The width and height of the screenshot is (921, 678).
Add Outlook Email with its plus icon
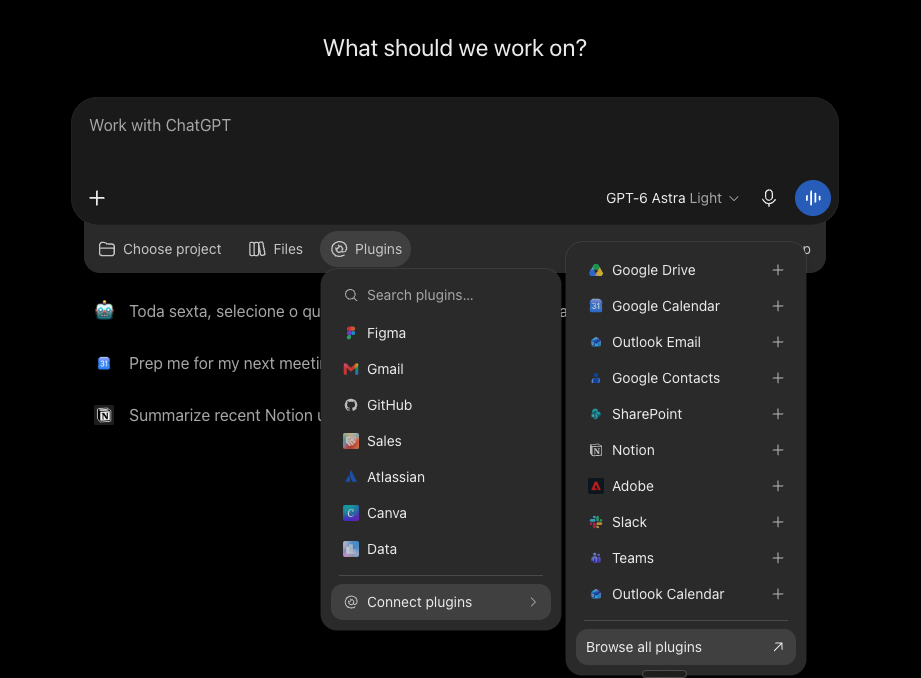tap(778, 342)
